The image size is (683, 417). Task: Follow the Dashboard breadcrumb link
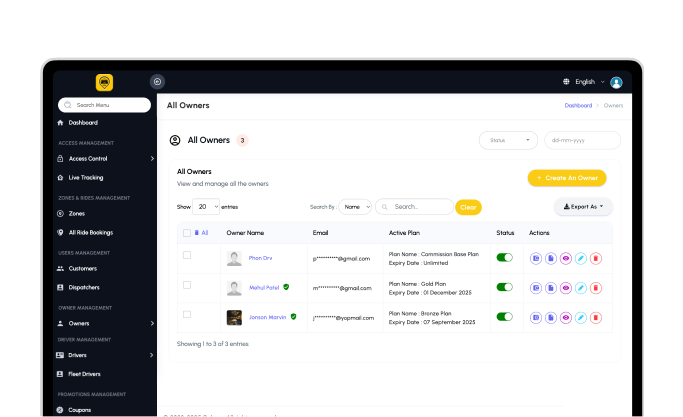578,105
